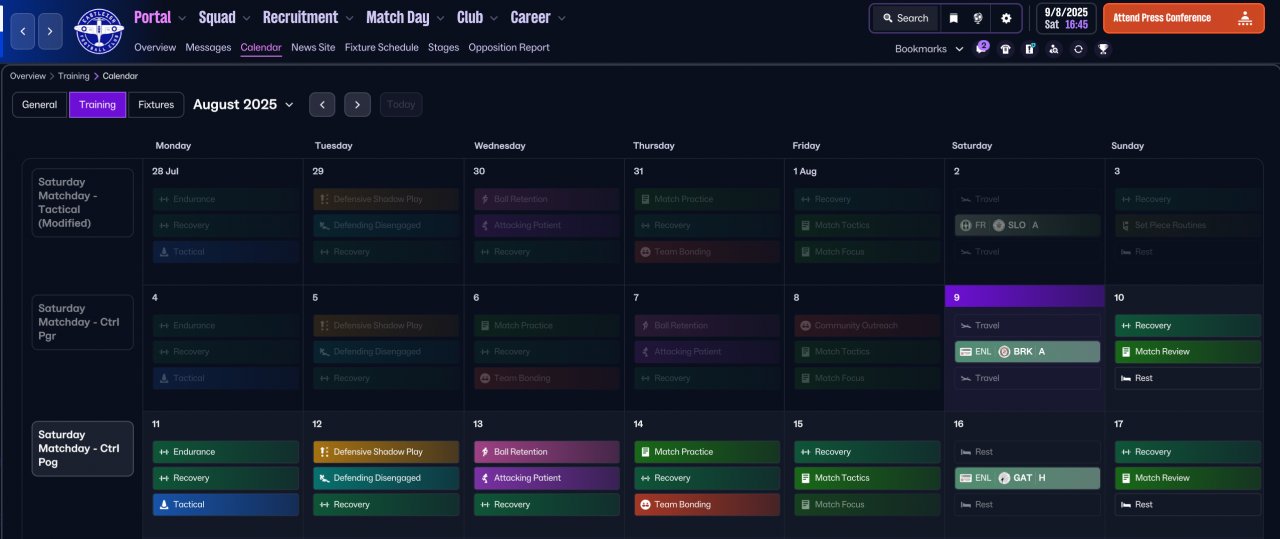Image resolution: width=1280 pixels, height=539 pixels.
Task: Open Sunday 10 Match Review session
Action: pos(1188,352)
